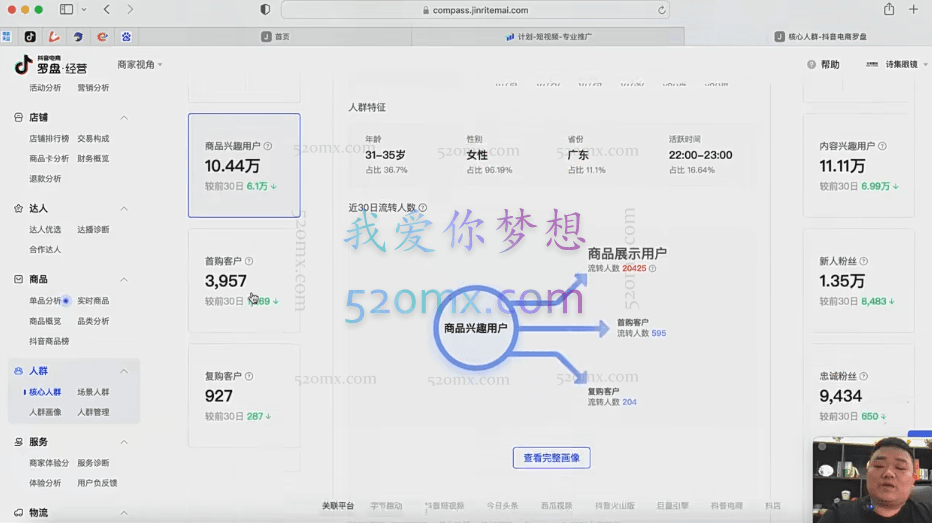Screen dimensions: 932x523
Task: Collapse the 达人 sidebar section
Action: coord(124,209)
